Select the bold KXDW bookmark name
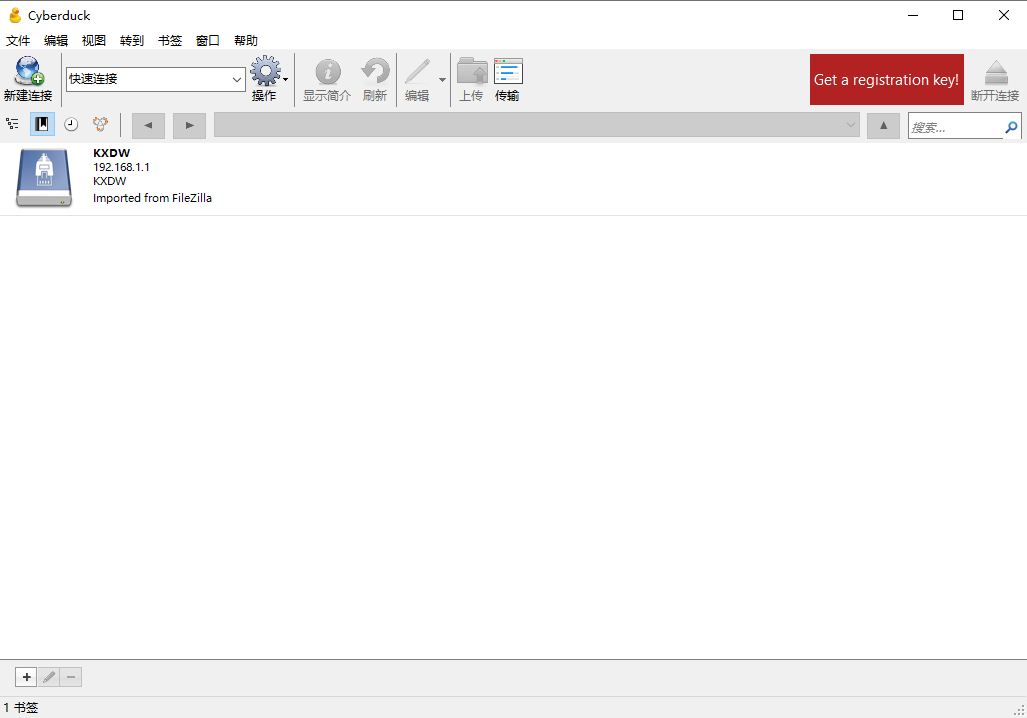The width and height of the screenshot is (1027, 718). (111, 153)
